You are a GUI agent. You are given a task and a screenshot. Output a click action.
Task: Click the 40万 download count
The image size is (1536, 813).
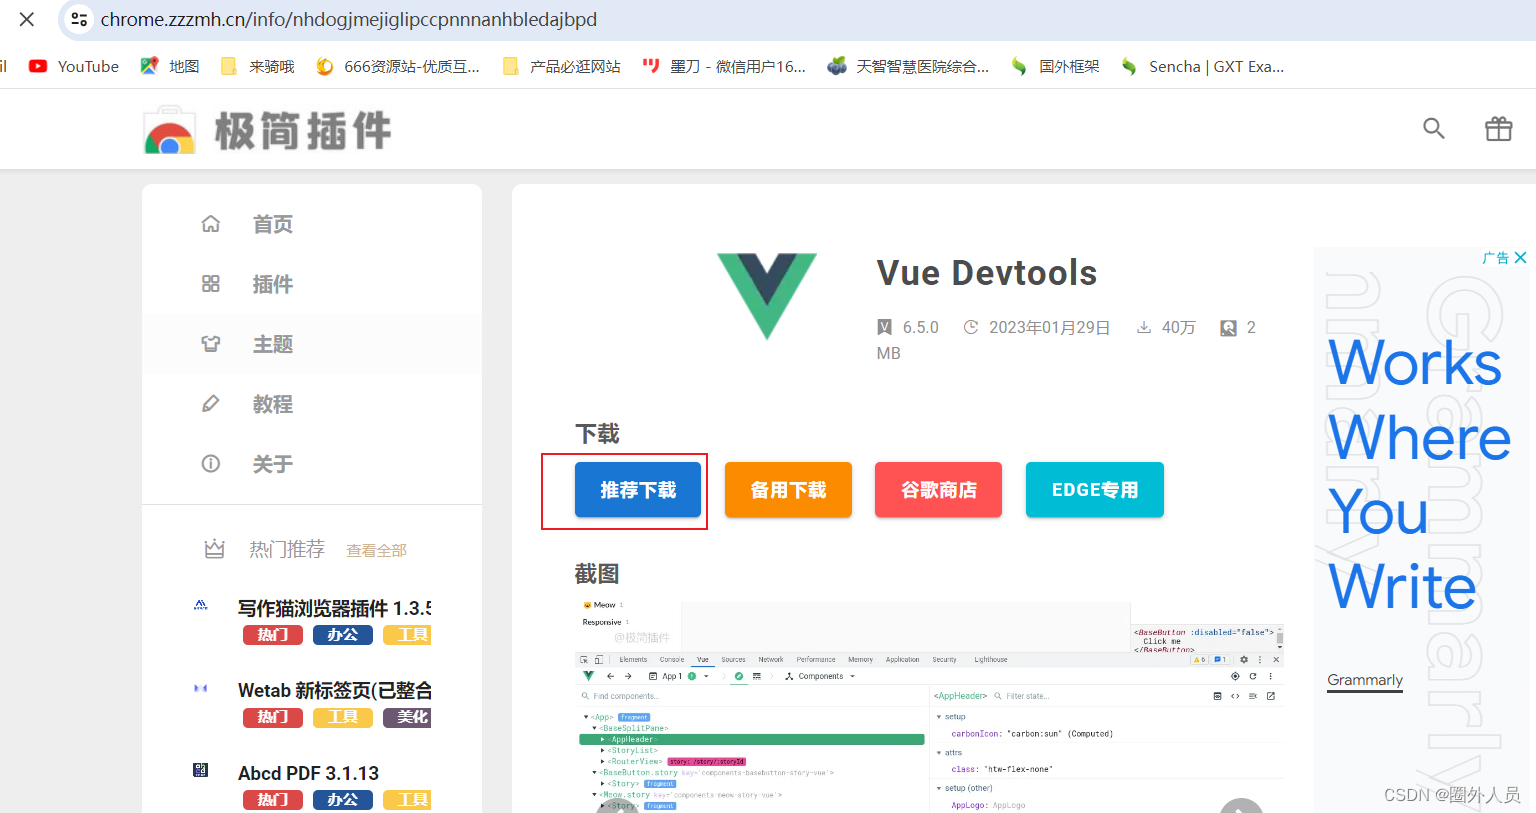coord(1178,328)
